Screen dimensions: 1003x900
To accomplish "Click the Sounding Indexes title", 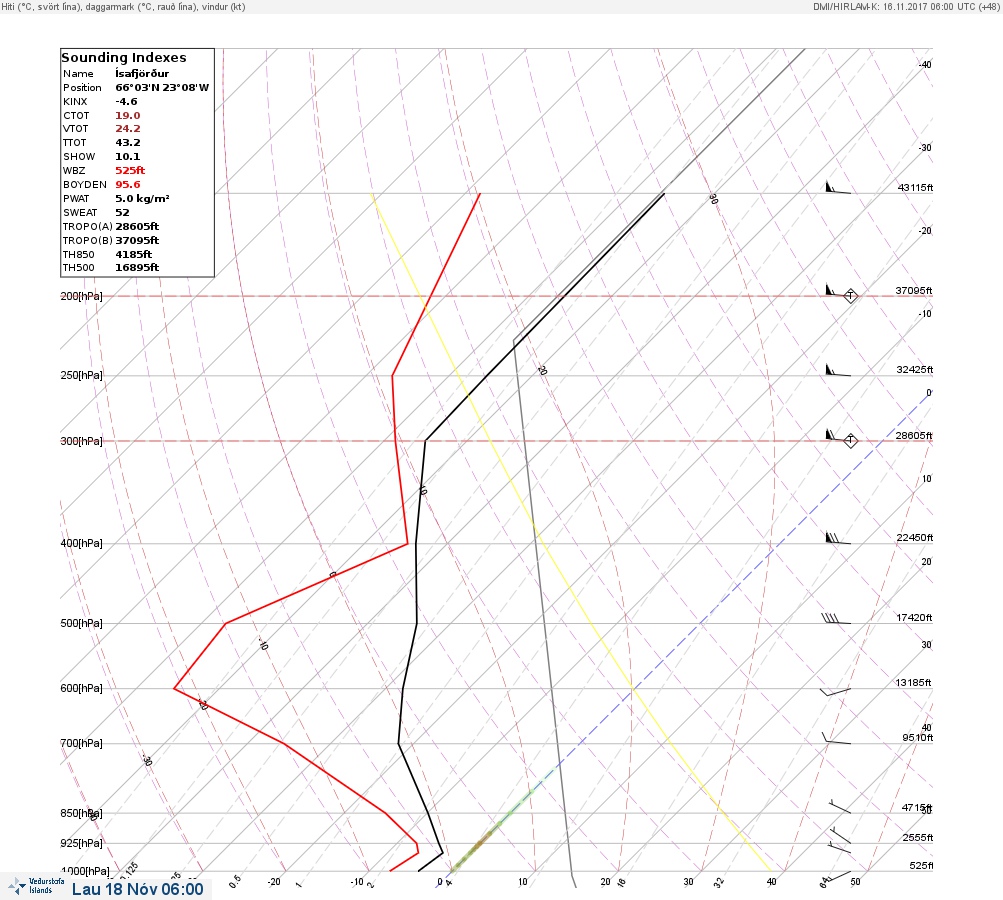I will click(x=123, y=58).
